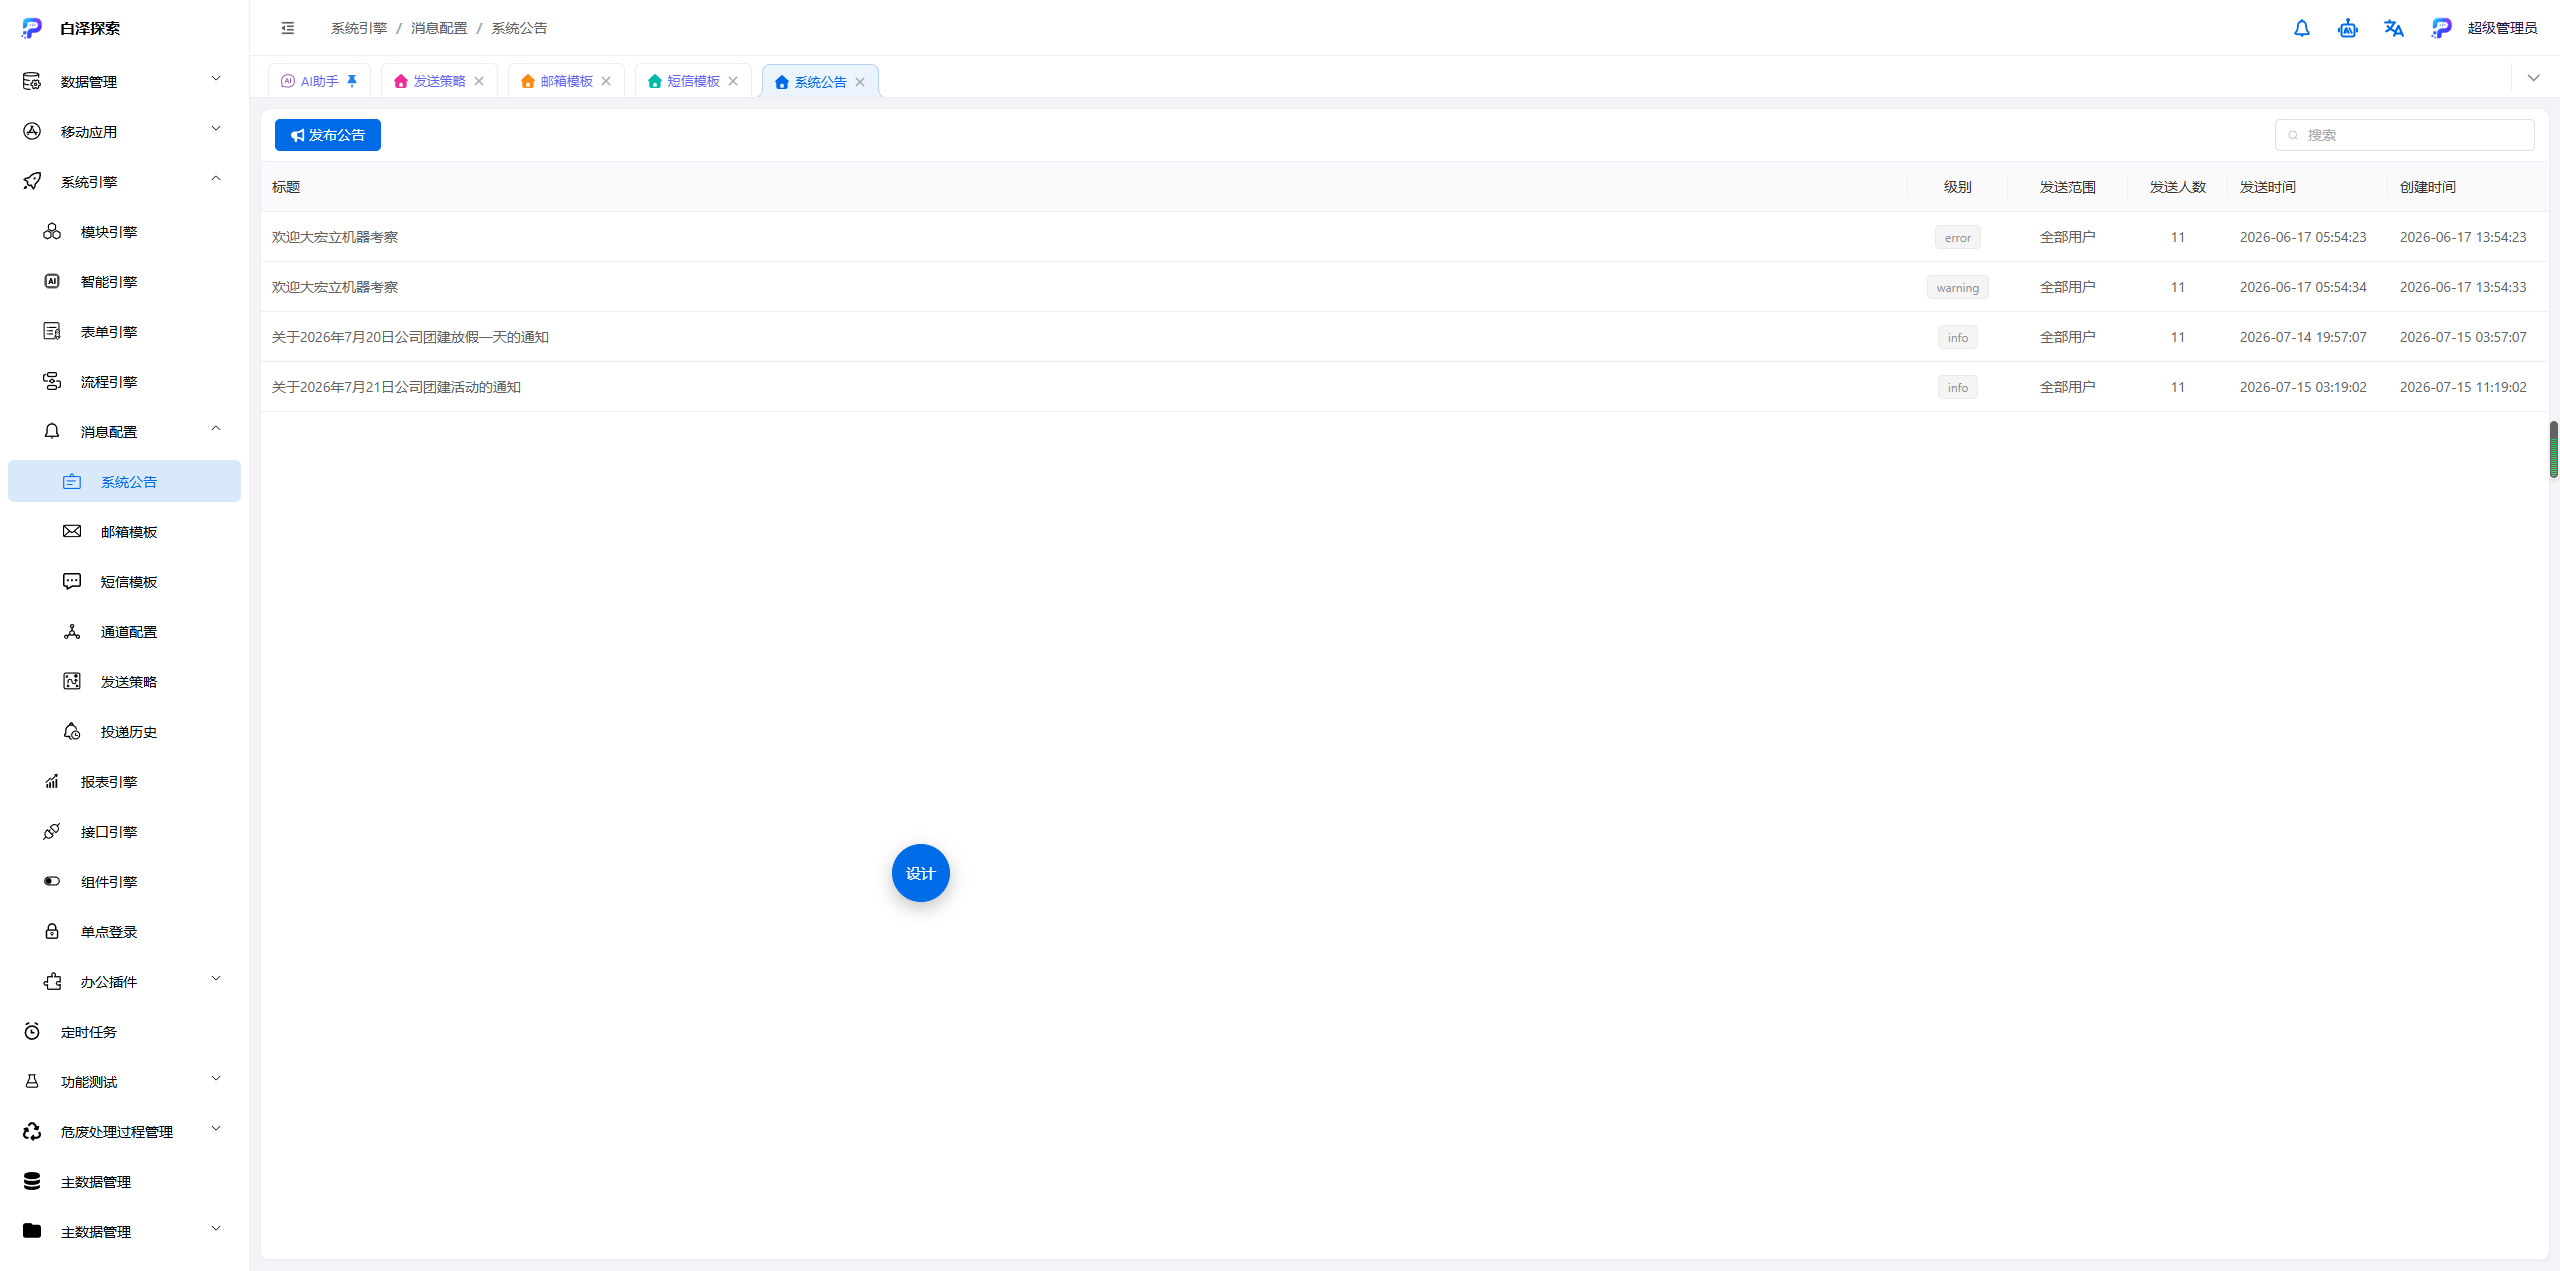Click the floating 设计 button
Viewport: 2560px width, 1271px height.
click(921, 873)
